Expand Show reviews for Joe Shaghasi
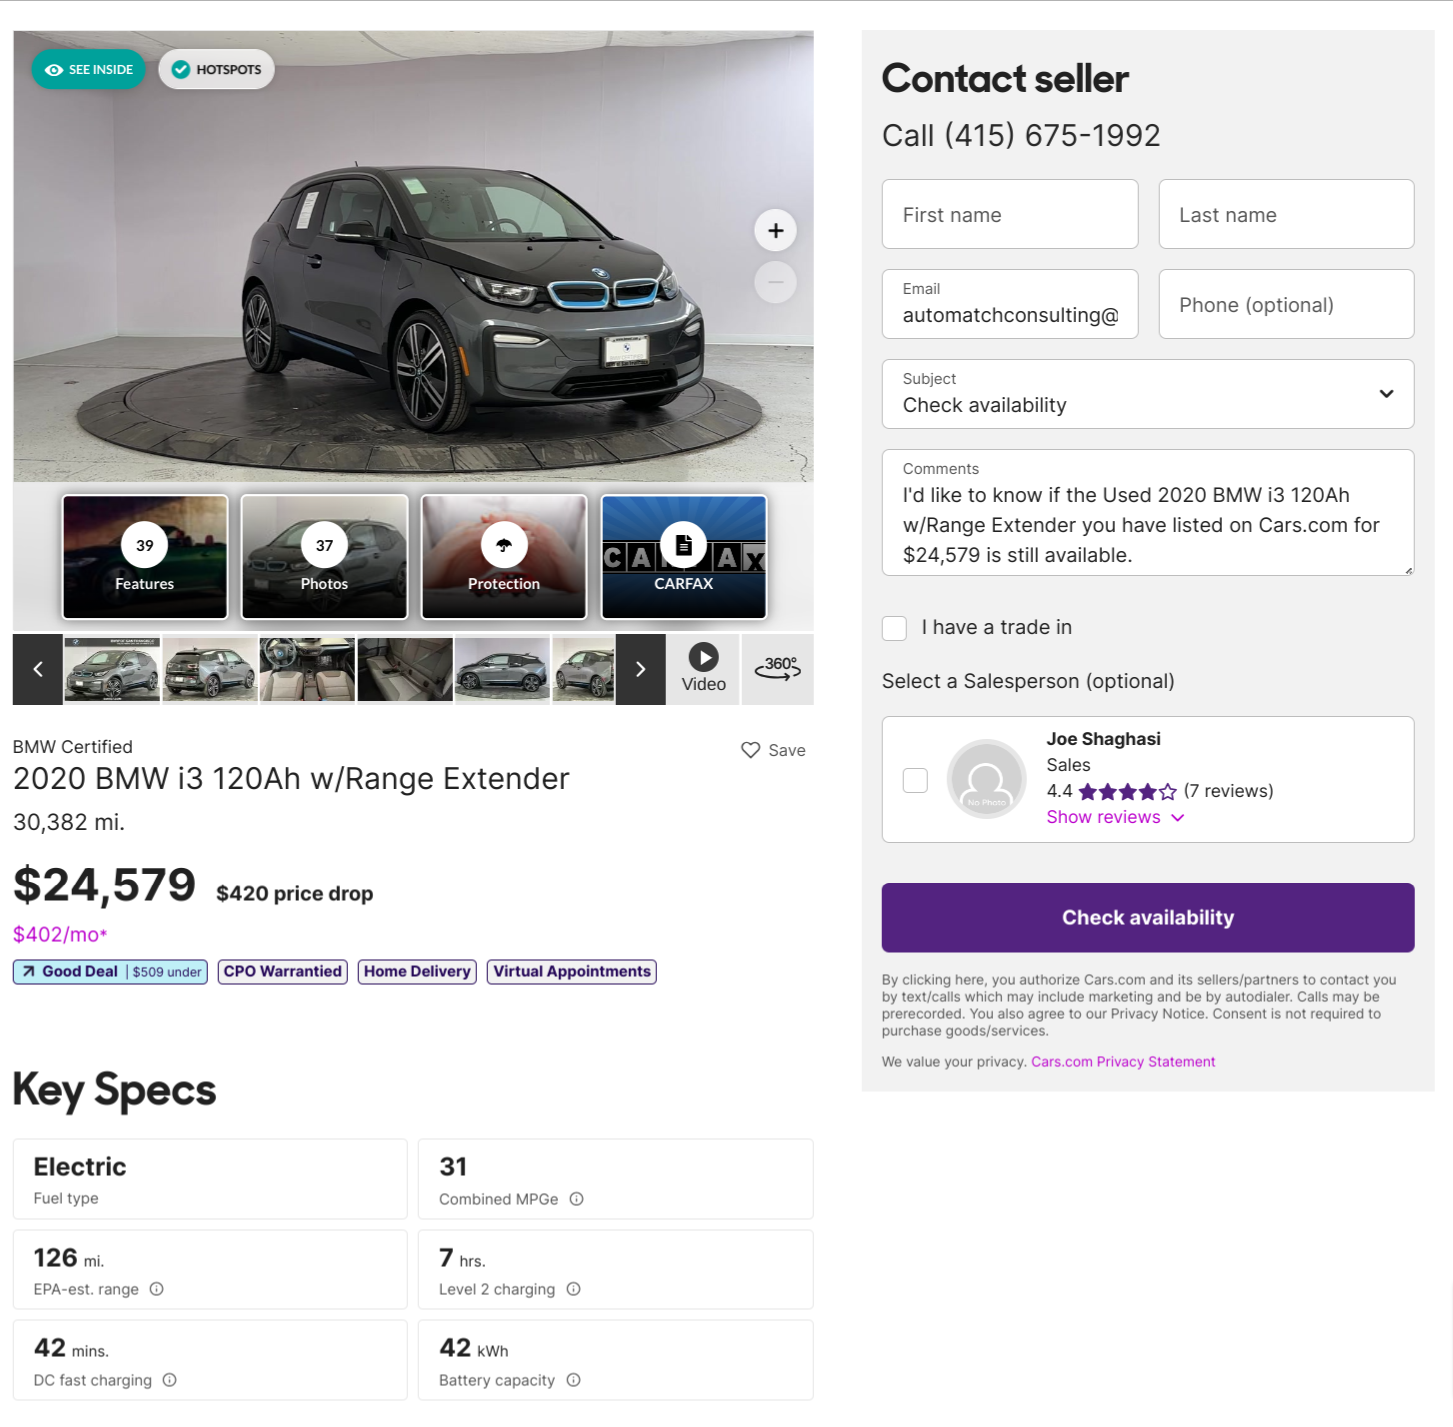Viewport: 1453px width, 1427px height. 1115,817
